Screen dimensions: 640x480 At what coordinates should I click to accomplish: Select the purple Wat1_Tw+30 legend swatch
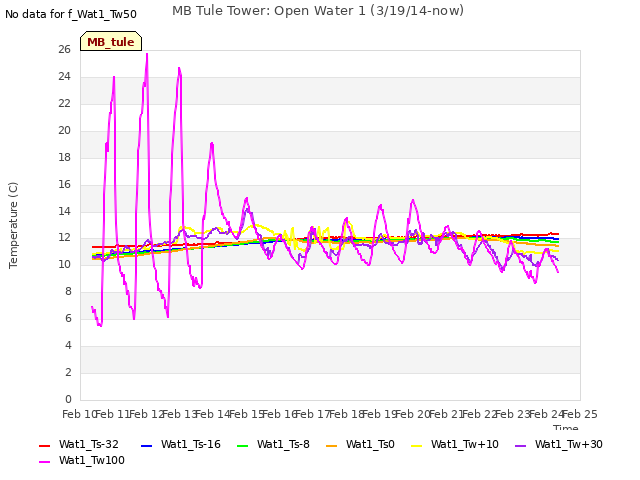[x=520, y=446]
